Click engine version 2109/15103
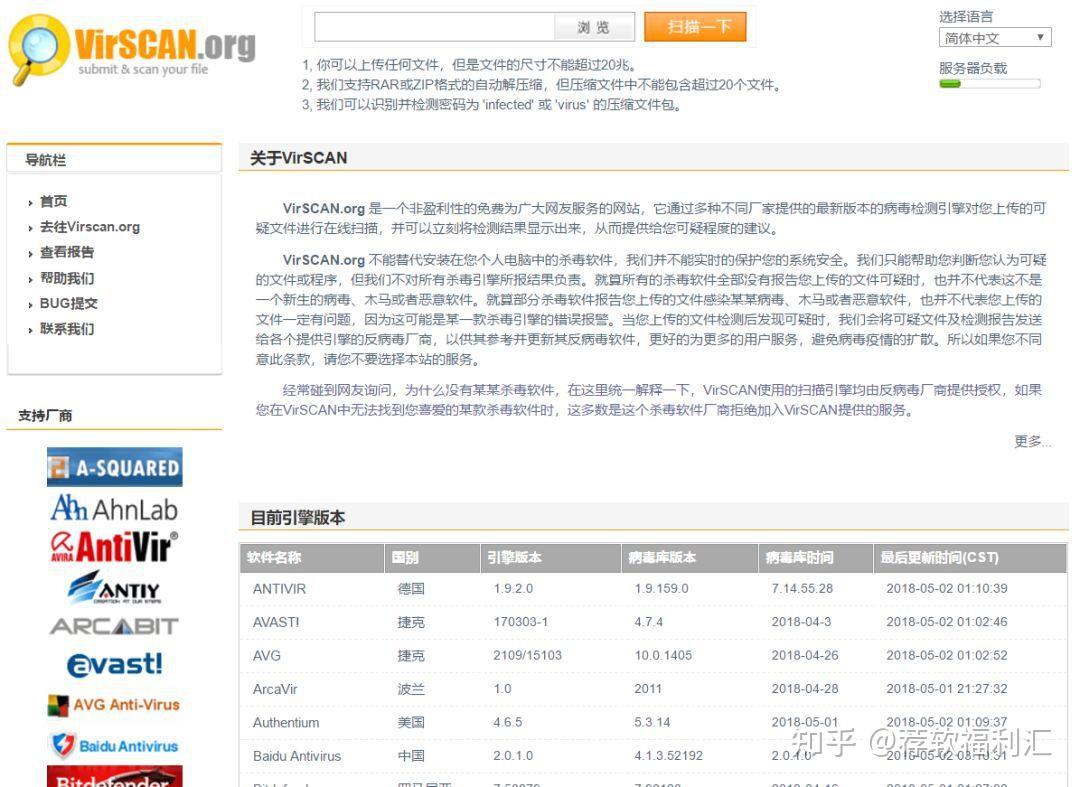The width and height of the screenshot is (1080, 787). (x=527, y=655)
